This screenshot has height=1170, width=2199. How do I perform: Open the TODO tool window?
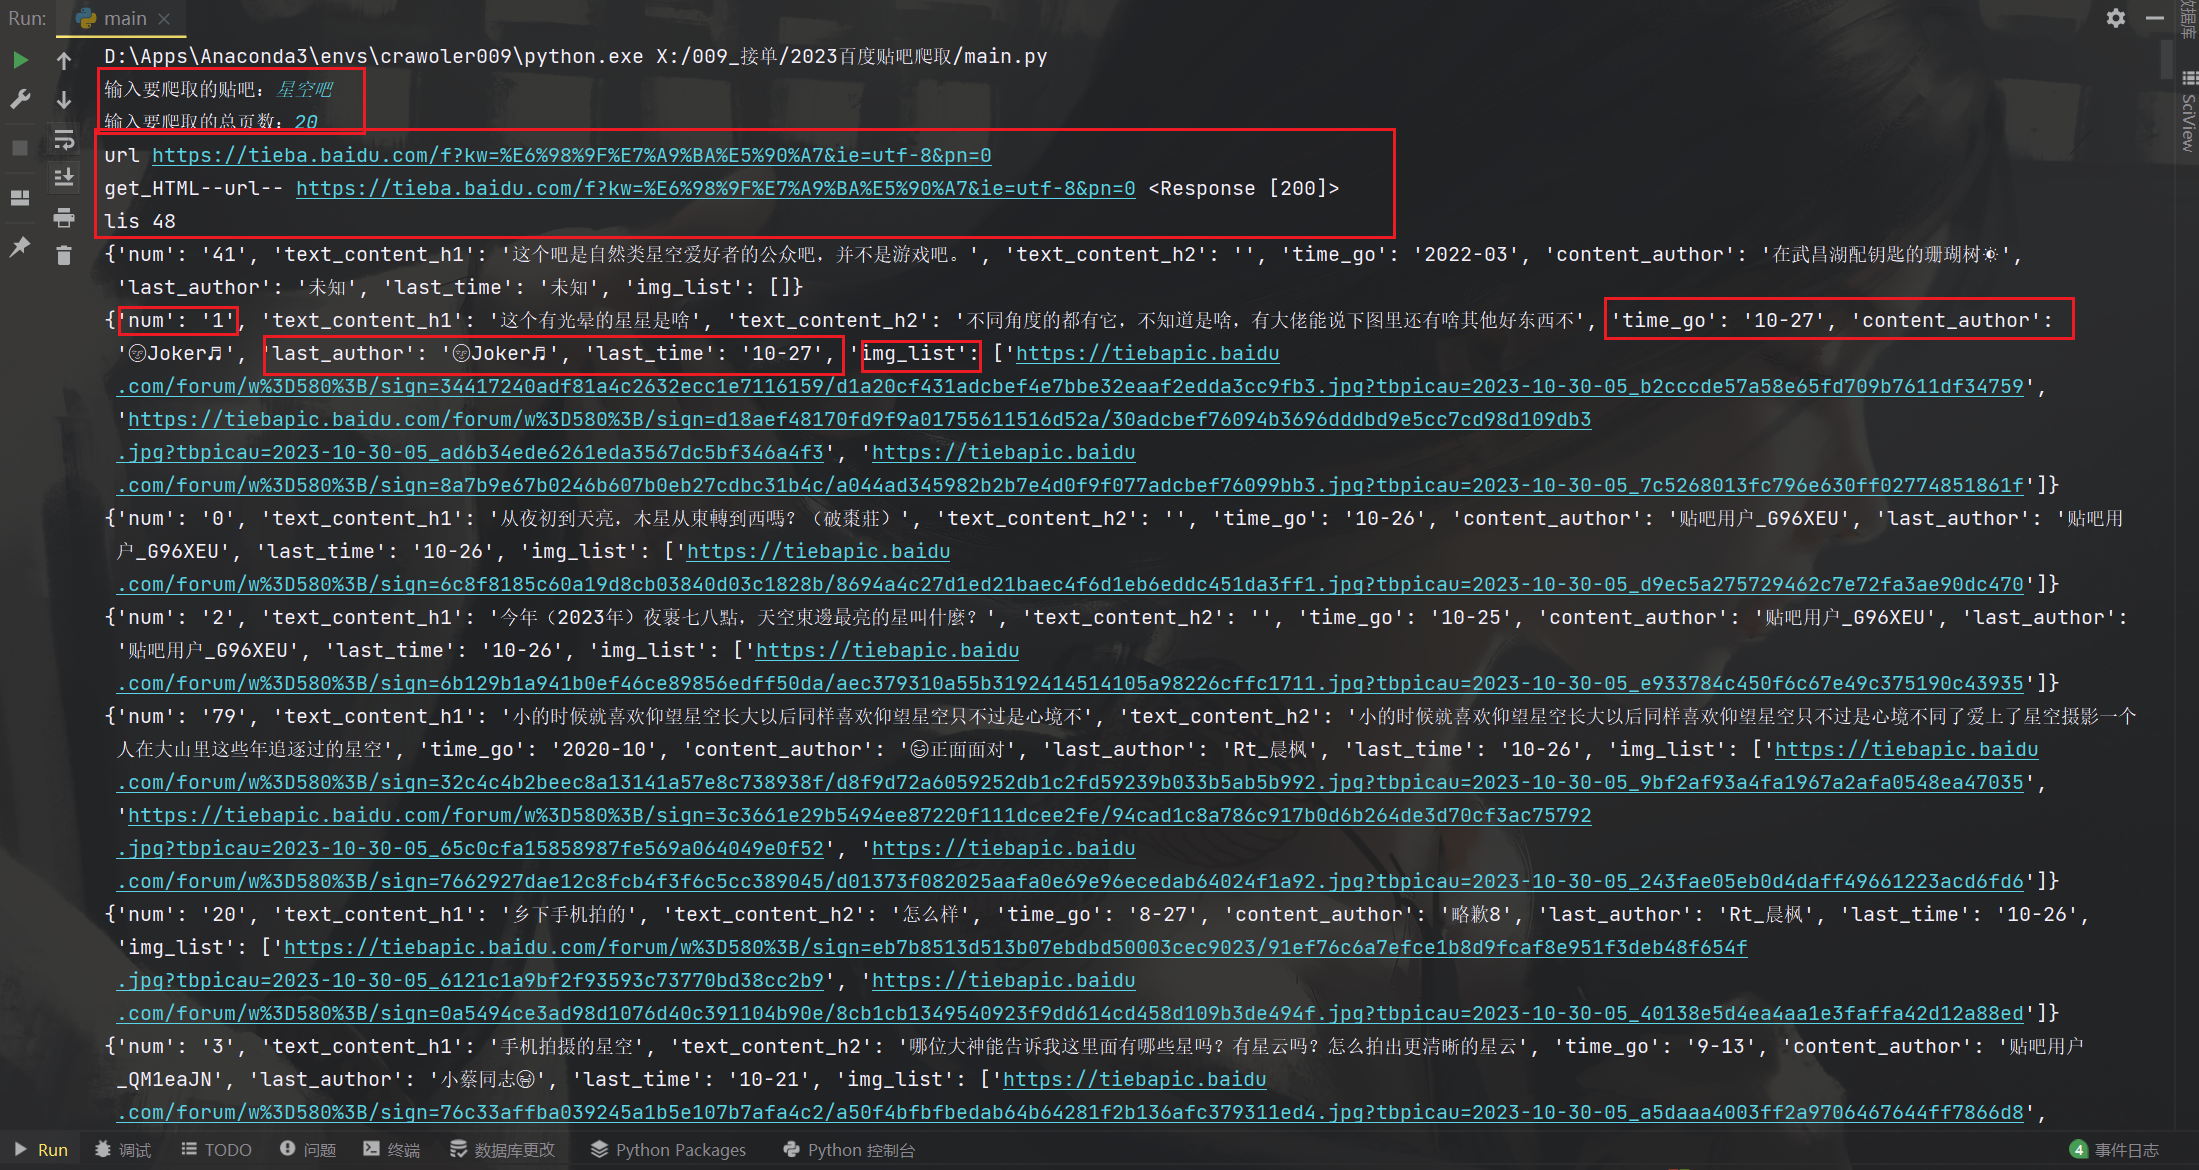216,1150
